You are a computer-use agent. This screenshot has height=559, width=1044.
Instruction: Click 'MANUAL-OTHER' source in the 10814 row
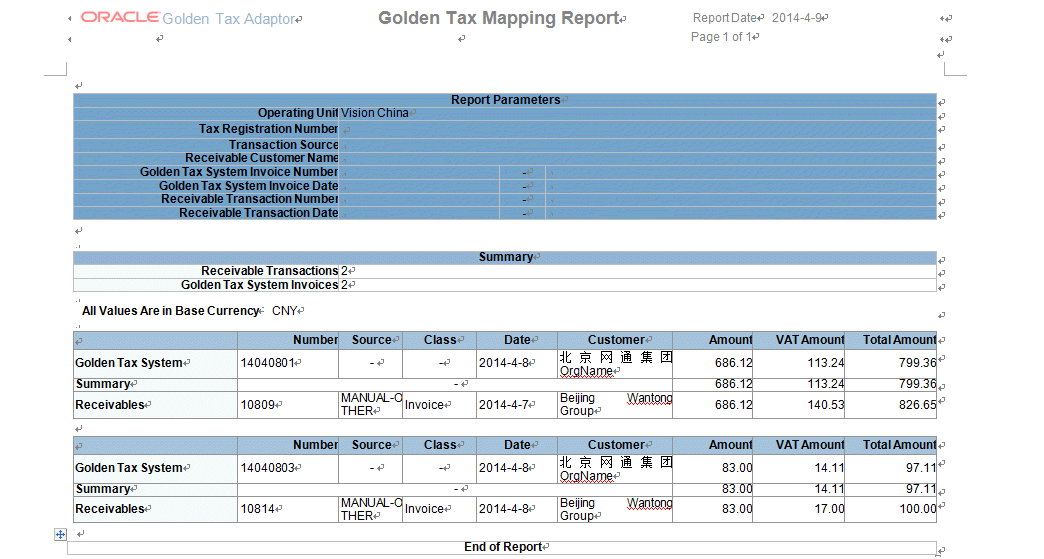[371, 509]
